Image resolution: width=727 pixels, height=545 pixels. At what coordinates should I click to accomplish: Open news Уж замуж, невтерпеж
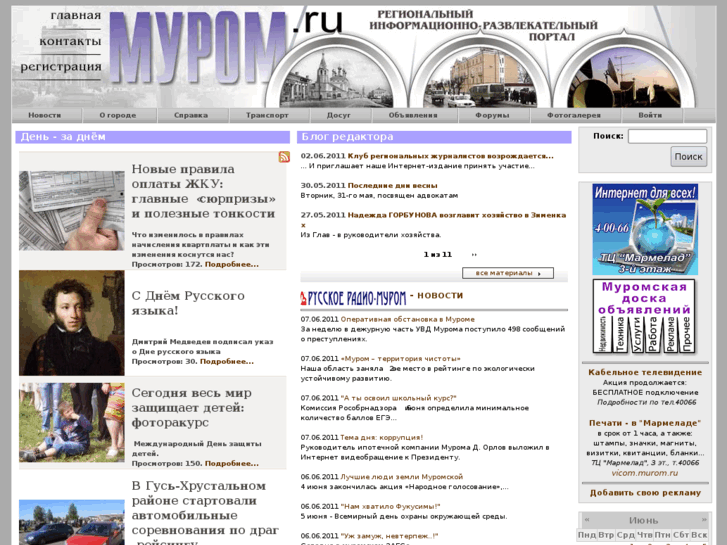(389, 536)
